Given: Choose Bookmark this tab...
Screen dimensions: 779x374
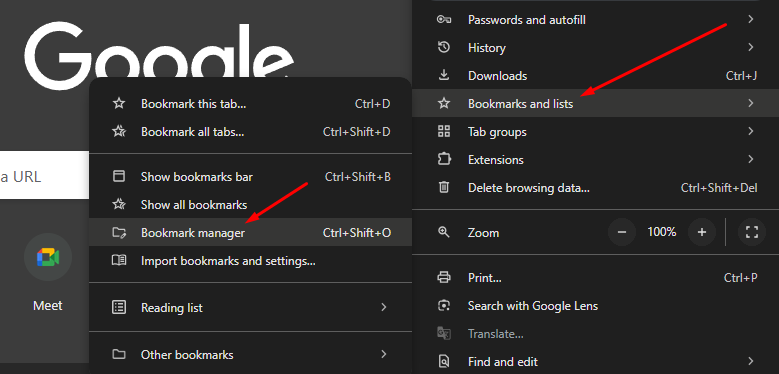Looking at the screenshot, I should pyautogui.click(x=250, y=104).
